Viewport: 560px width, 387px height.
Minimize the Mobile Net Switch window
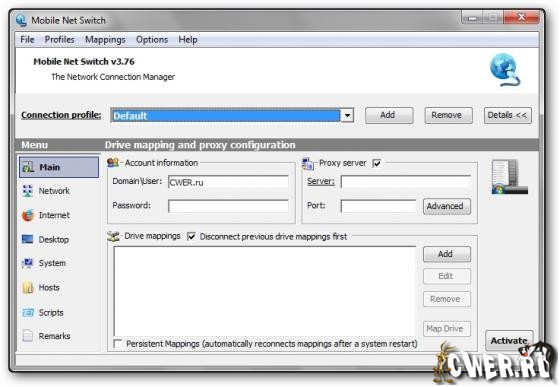click(x=473, y=18)
